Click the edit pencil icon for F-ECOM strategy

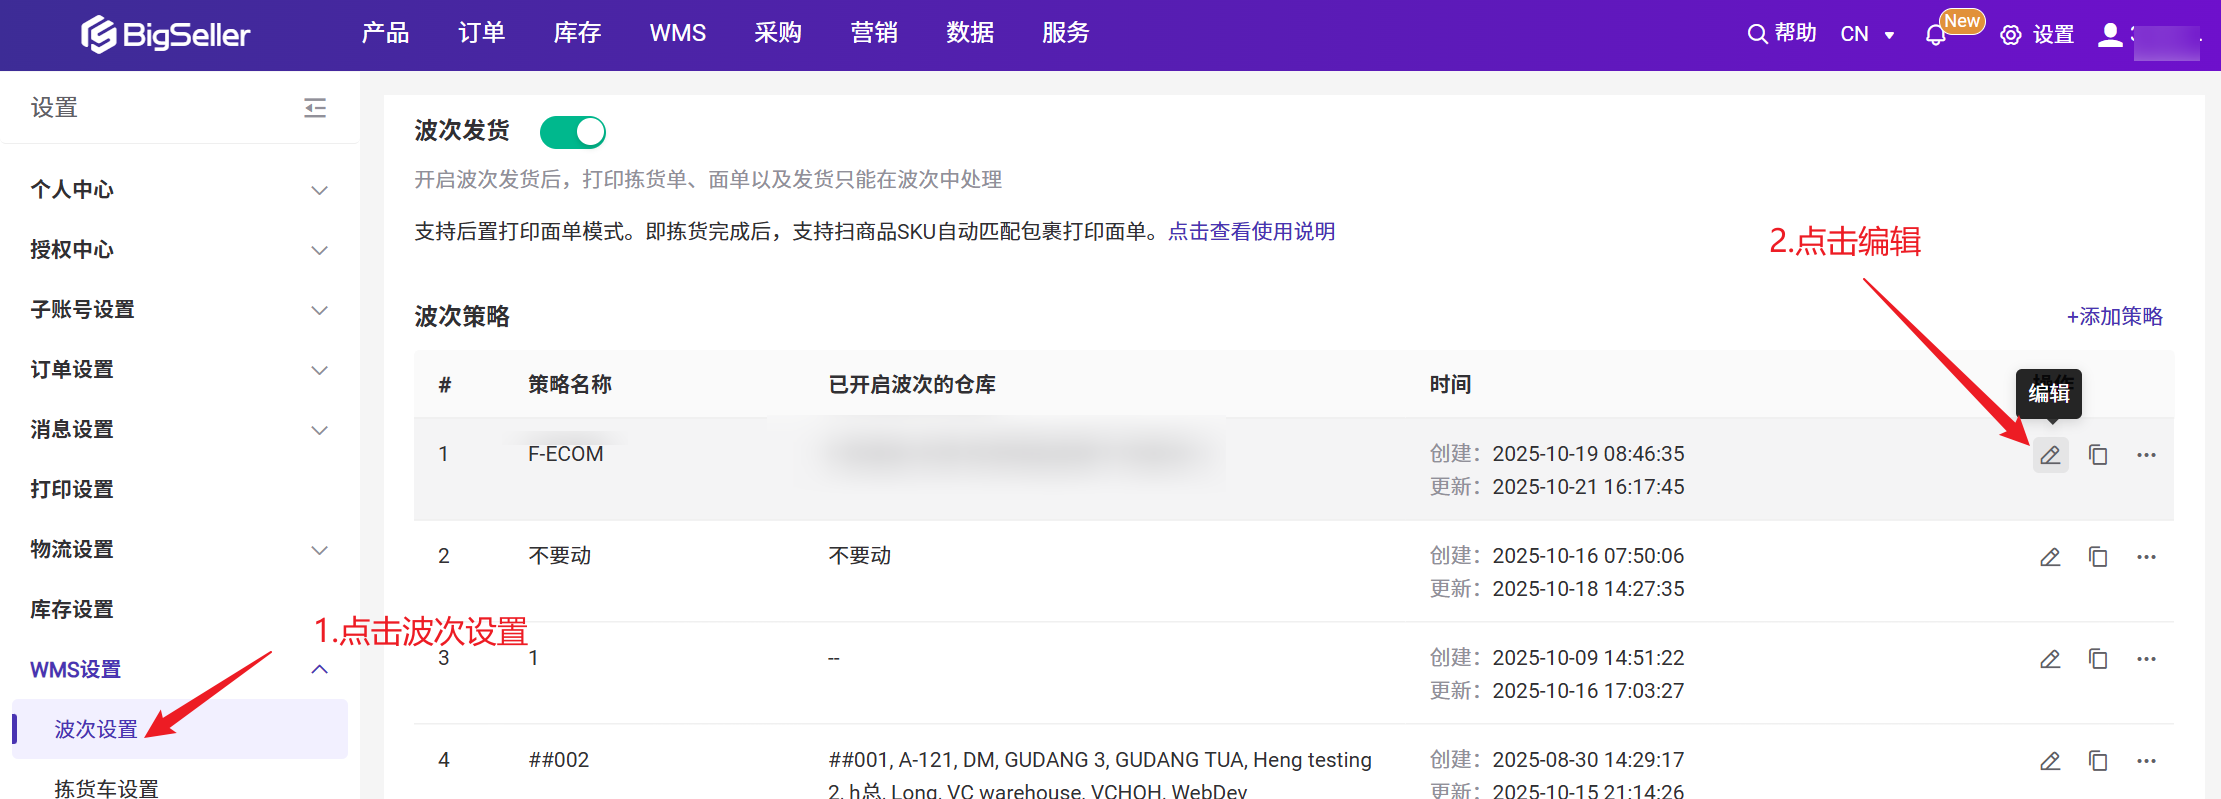pyautogui.click(x=2050, y=455)
